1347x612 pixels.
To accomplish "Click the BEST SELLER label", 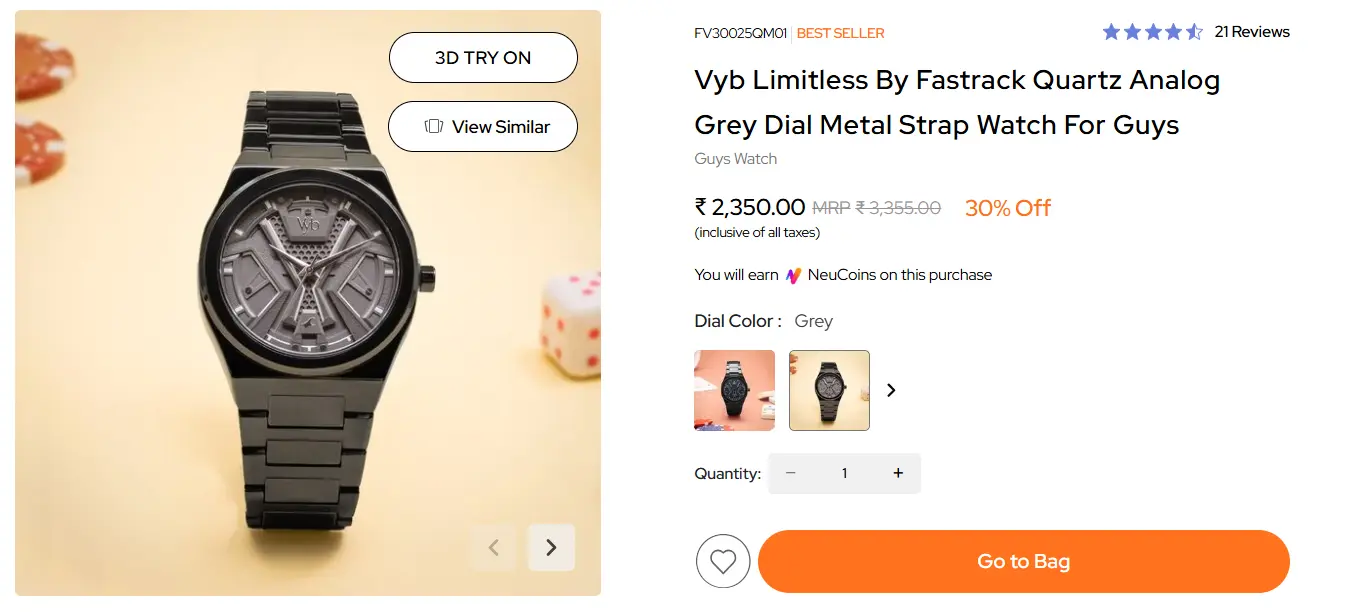I will tap(841, 33).
